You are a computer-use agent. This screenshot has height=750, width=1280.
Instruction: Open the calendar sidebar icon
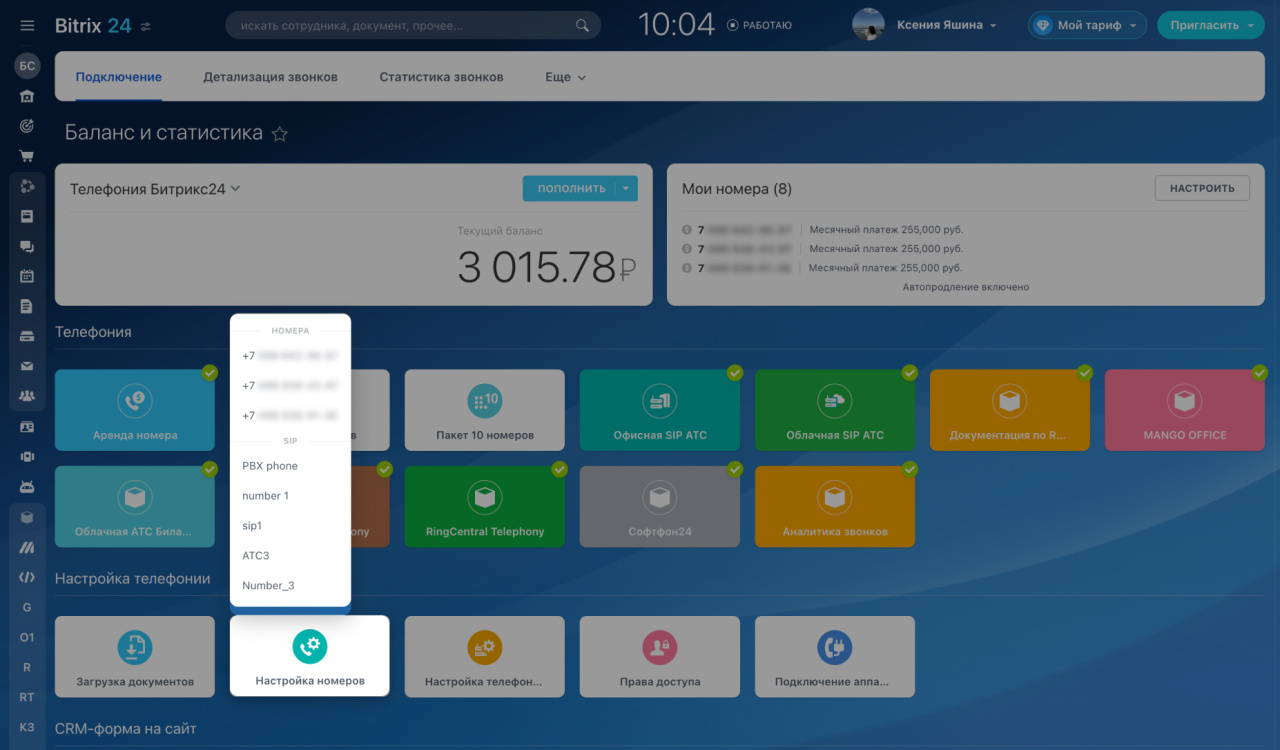[27, 276]
